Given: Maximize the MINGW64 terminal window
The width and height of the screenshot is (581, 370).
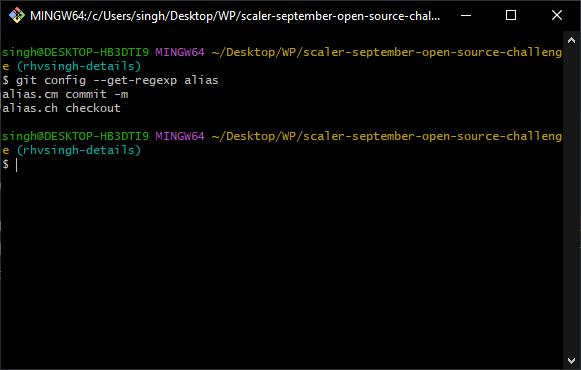Looking at the screenshot, I should click(511, 16).
